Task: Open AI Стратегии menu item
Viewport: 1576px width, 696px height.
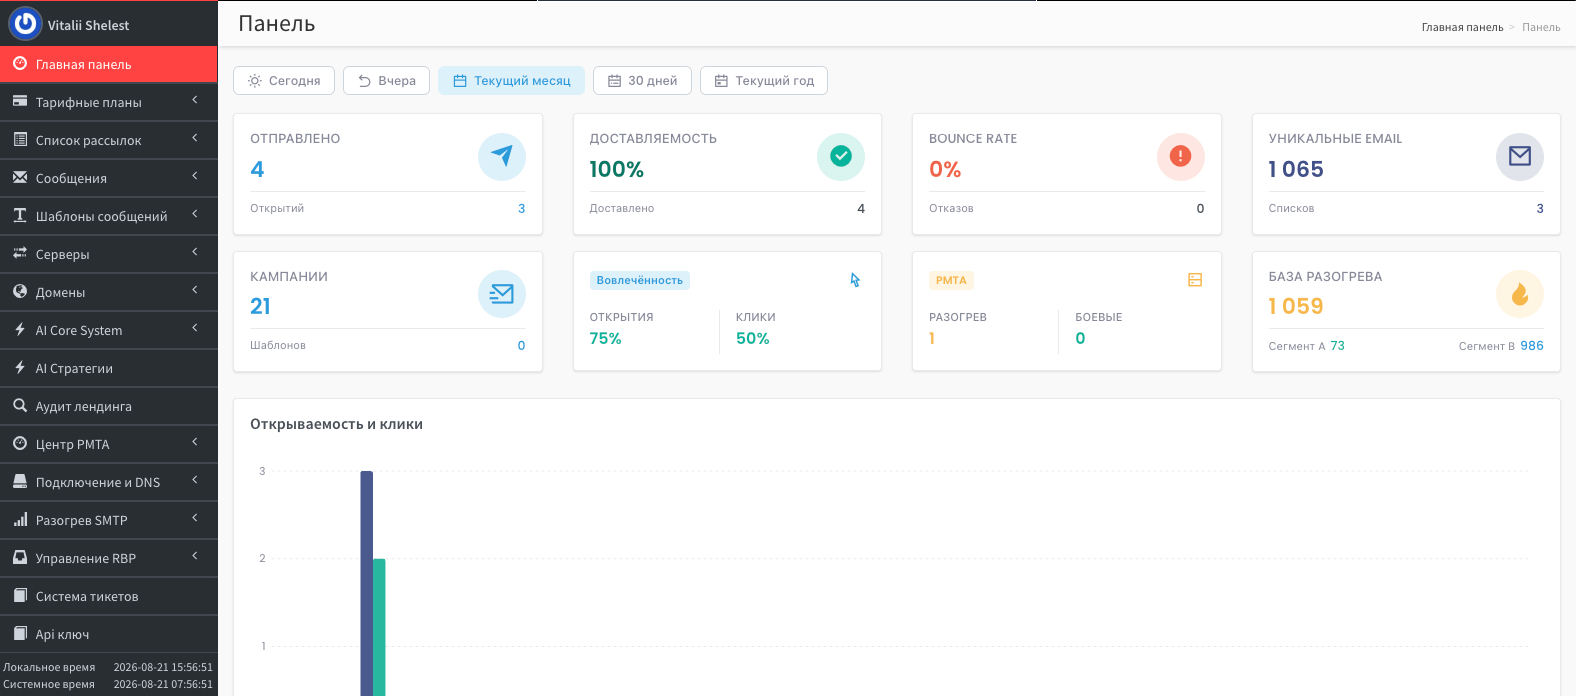Action: pyautogui.click(x=109, y=368)
